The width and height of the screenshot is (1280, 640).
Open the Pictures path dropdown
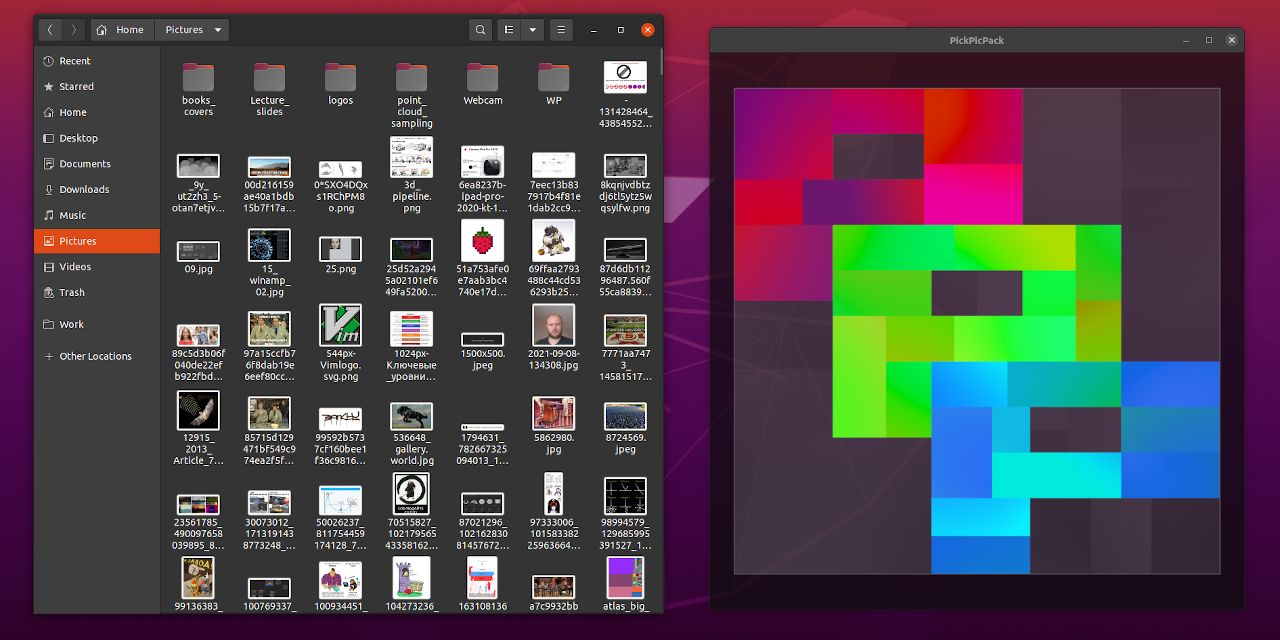pyautogui.click(x=192, y=30)
